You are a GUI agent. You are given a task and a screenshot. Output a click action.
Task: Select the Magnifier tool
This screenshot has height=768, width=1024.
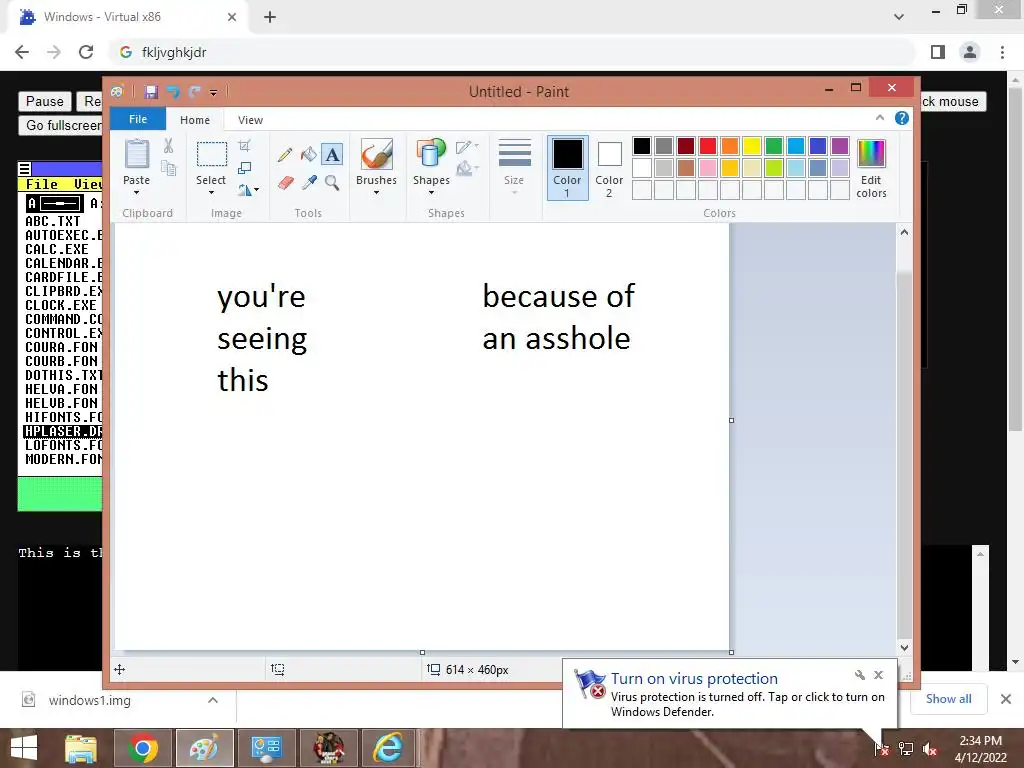(332, 182)
